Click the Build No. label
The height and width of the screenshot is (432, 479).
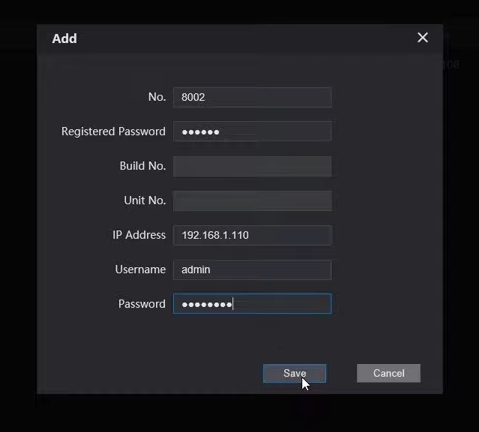click(143, 166)
